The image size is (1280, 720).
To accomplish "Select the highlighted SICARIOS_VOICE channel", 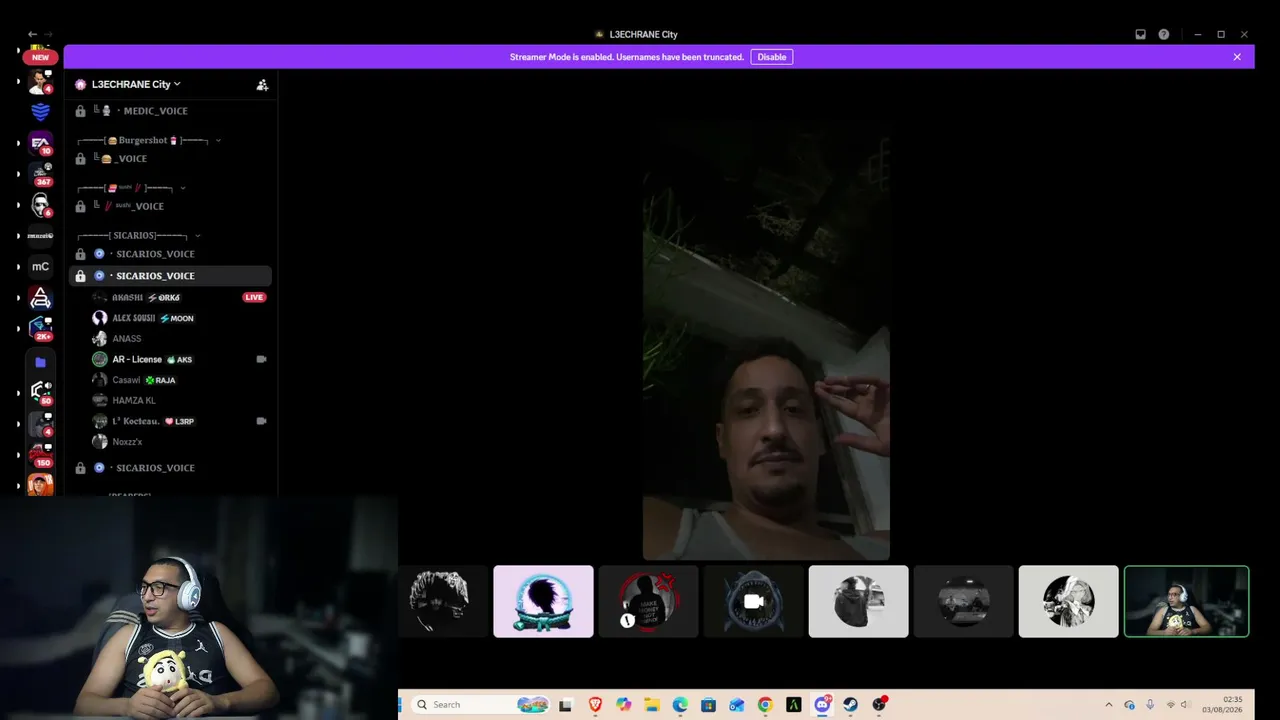I will [170, 276].
